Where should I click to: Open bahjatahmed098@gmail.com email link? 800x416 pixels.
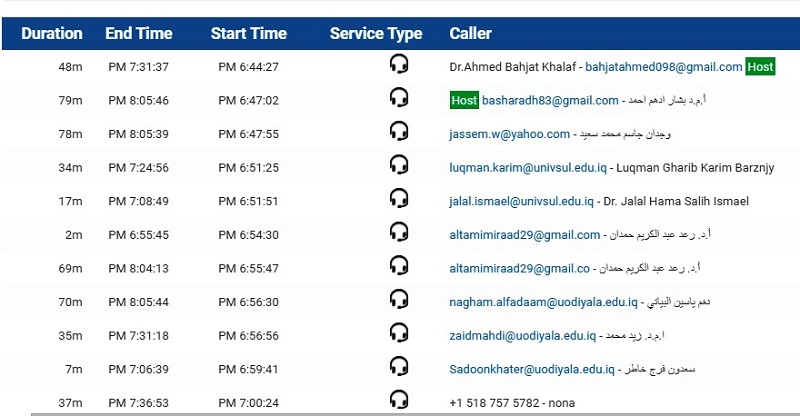click(663, 67)
